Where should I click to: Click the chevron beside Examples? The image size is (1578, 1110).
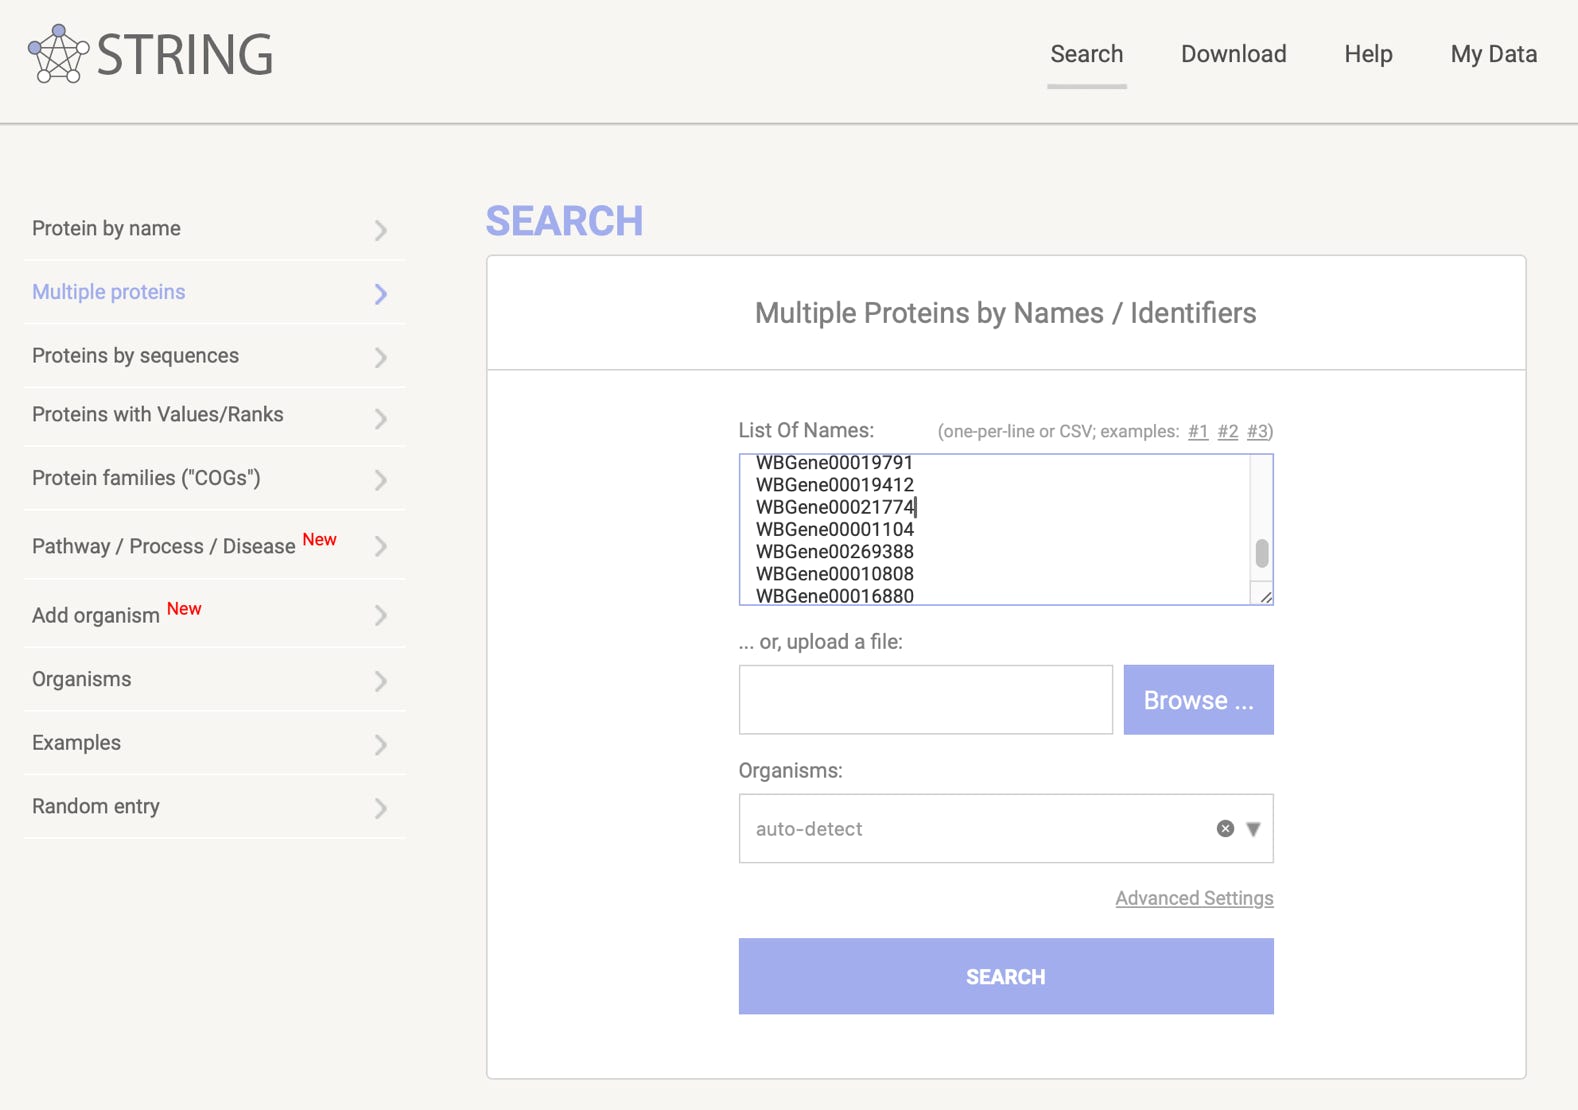click(381, 744)
